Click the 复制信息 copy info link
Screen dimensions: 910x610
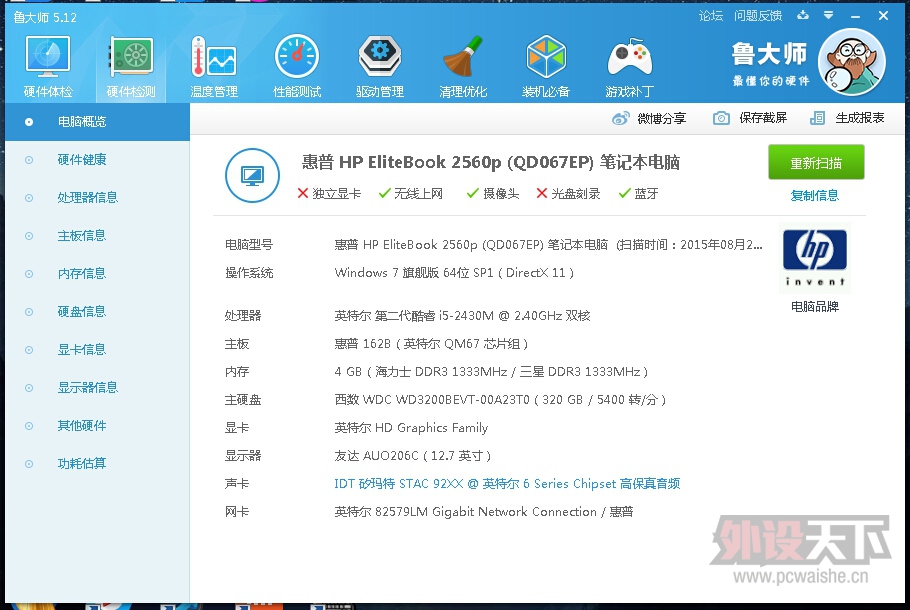point(815,196)
